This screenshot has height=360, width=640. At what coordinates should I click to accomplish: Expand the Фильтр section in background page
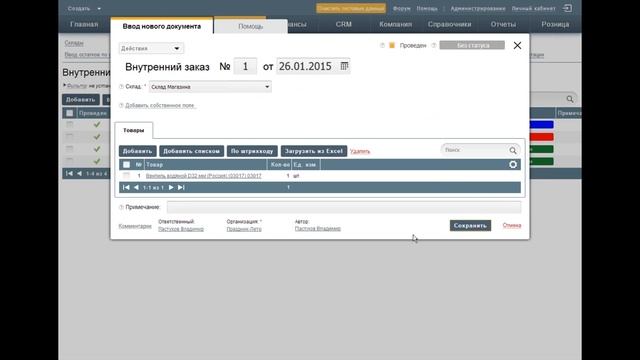76,86
